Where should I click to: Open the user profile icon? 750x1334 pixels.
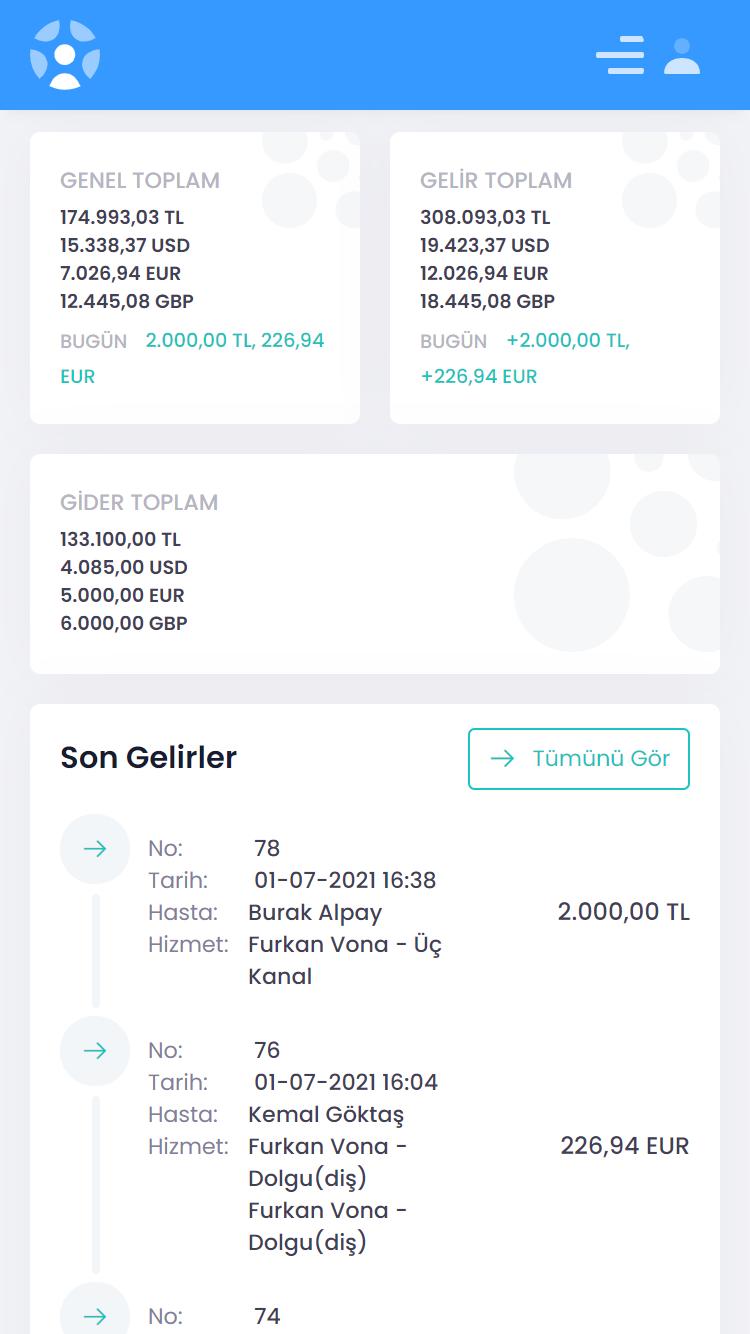[x=682, y=55]
